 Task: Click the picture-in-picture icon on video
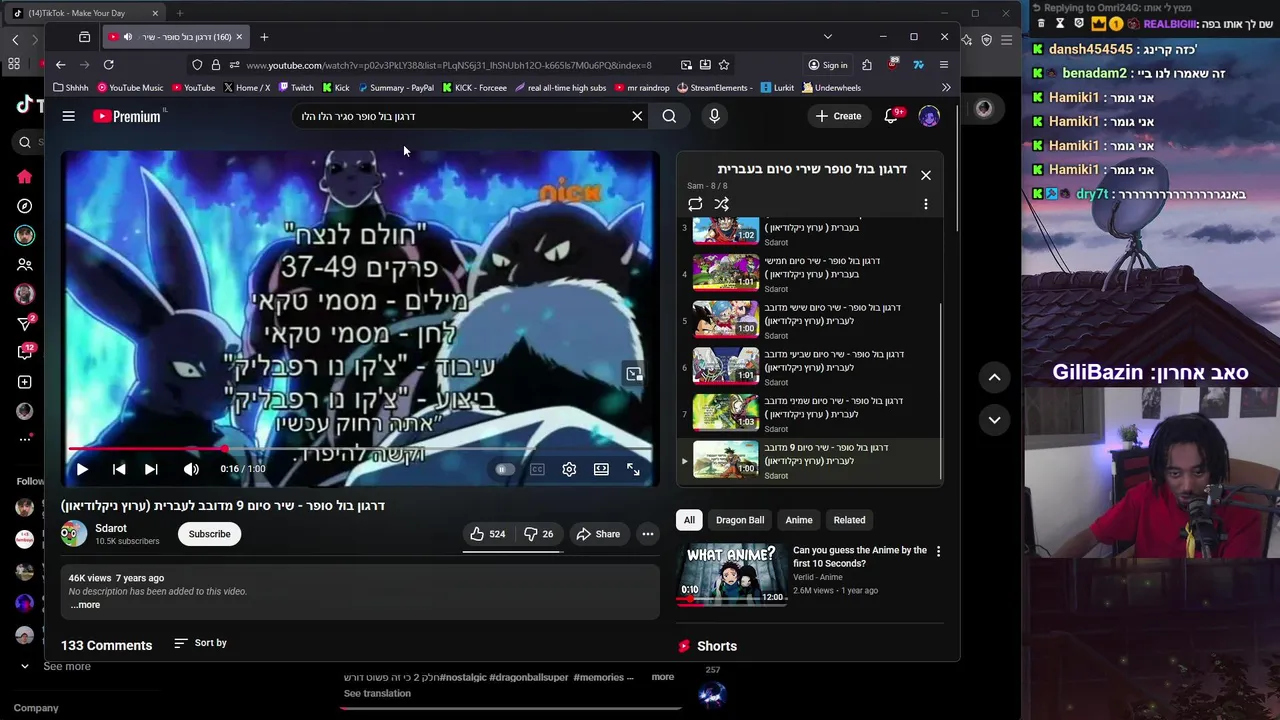(634, 374)
